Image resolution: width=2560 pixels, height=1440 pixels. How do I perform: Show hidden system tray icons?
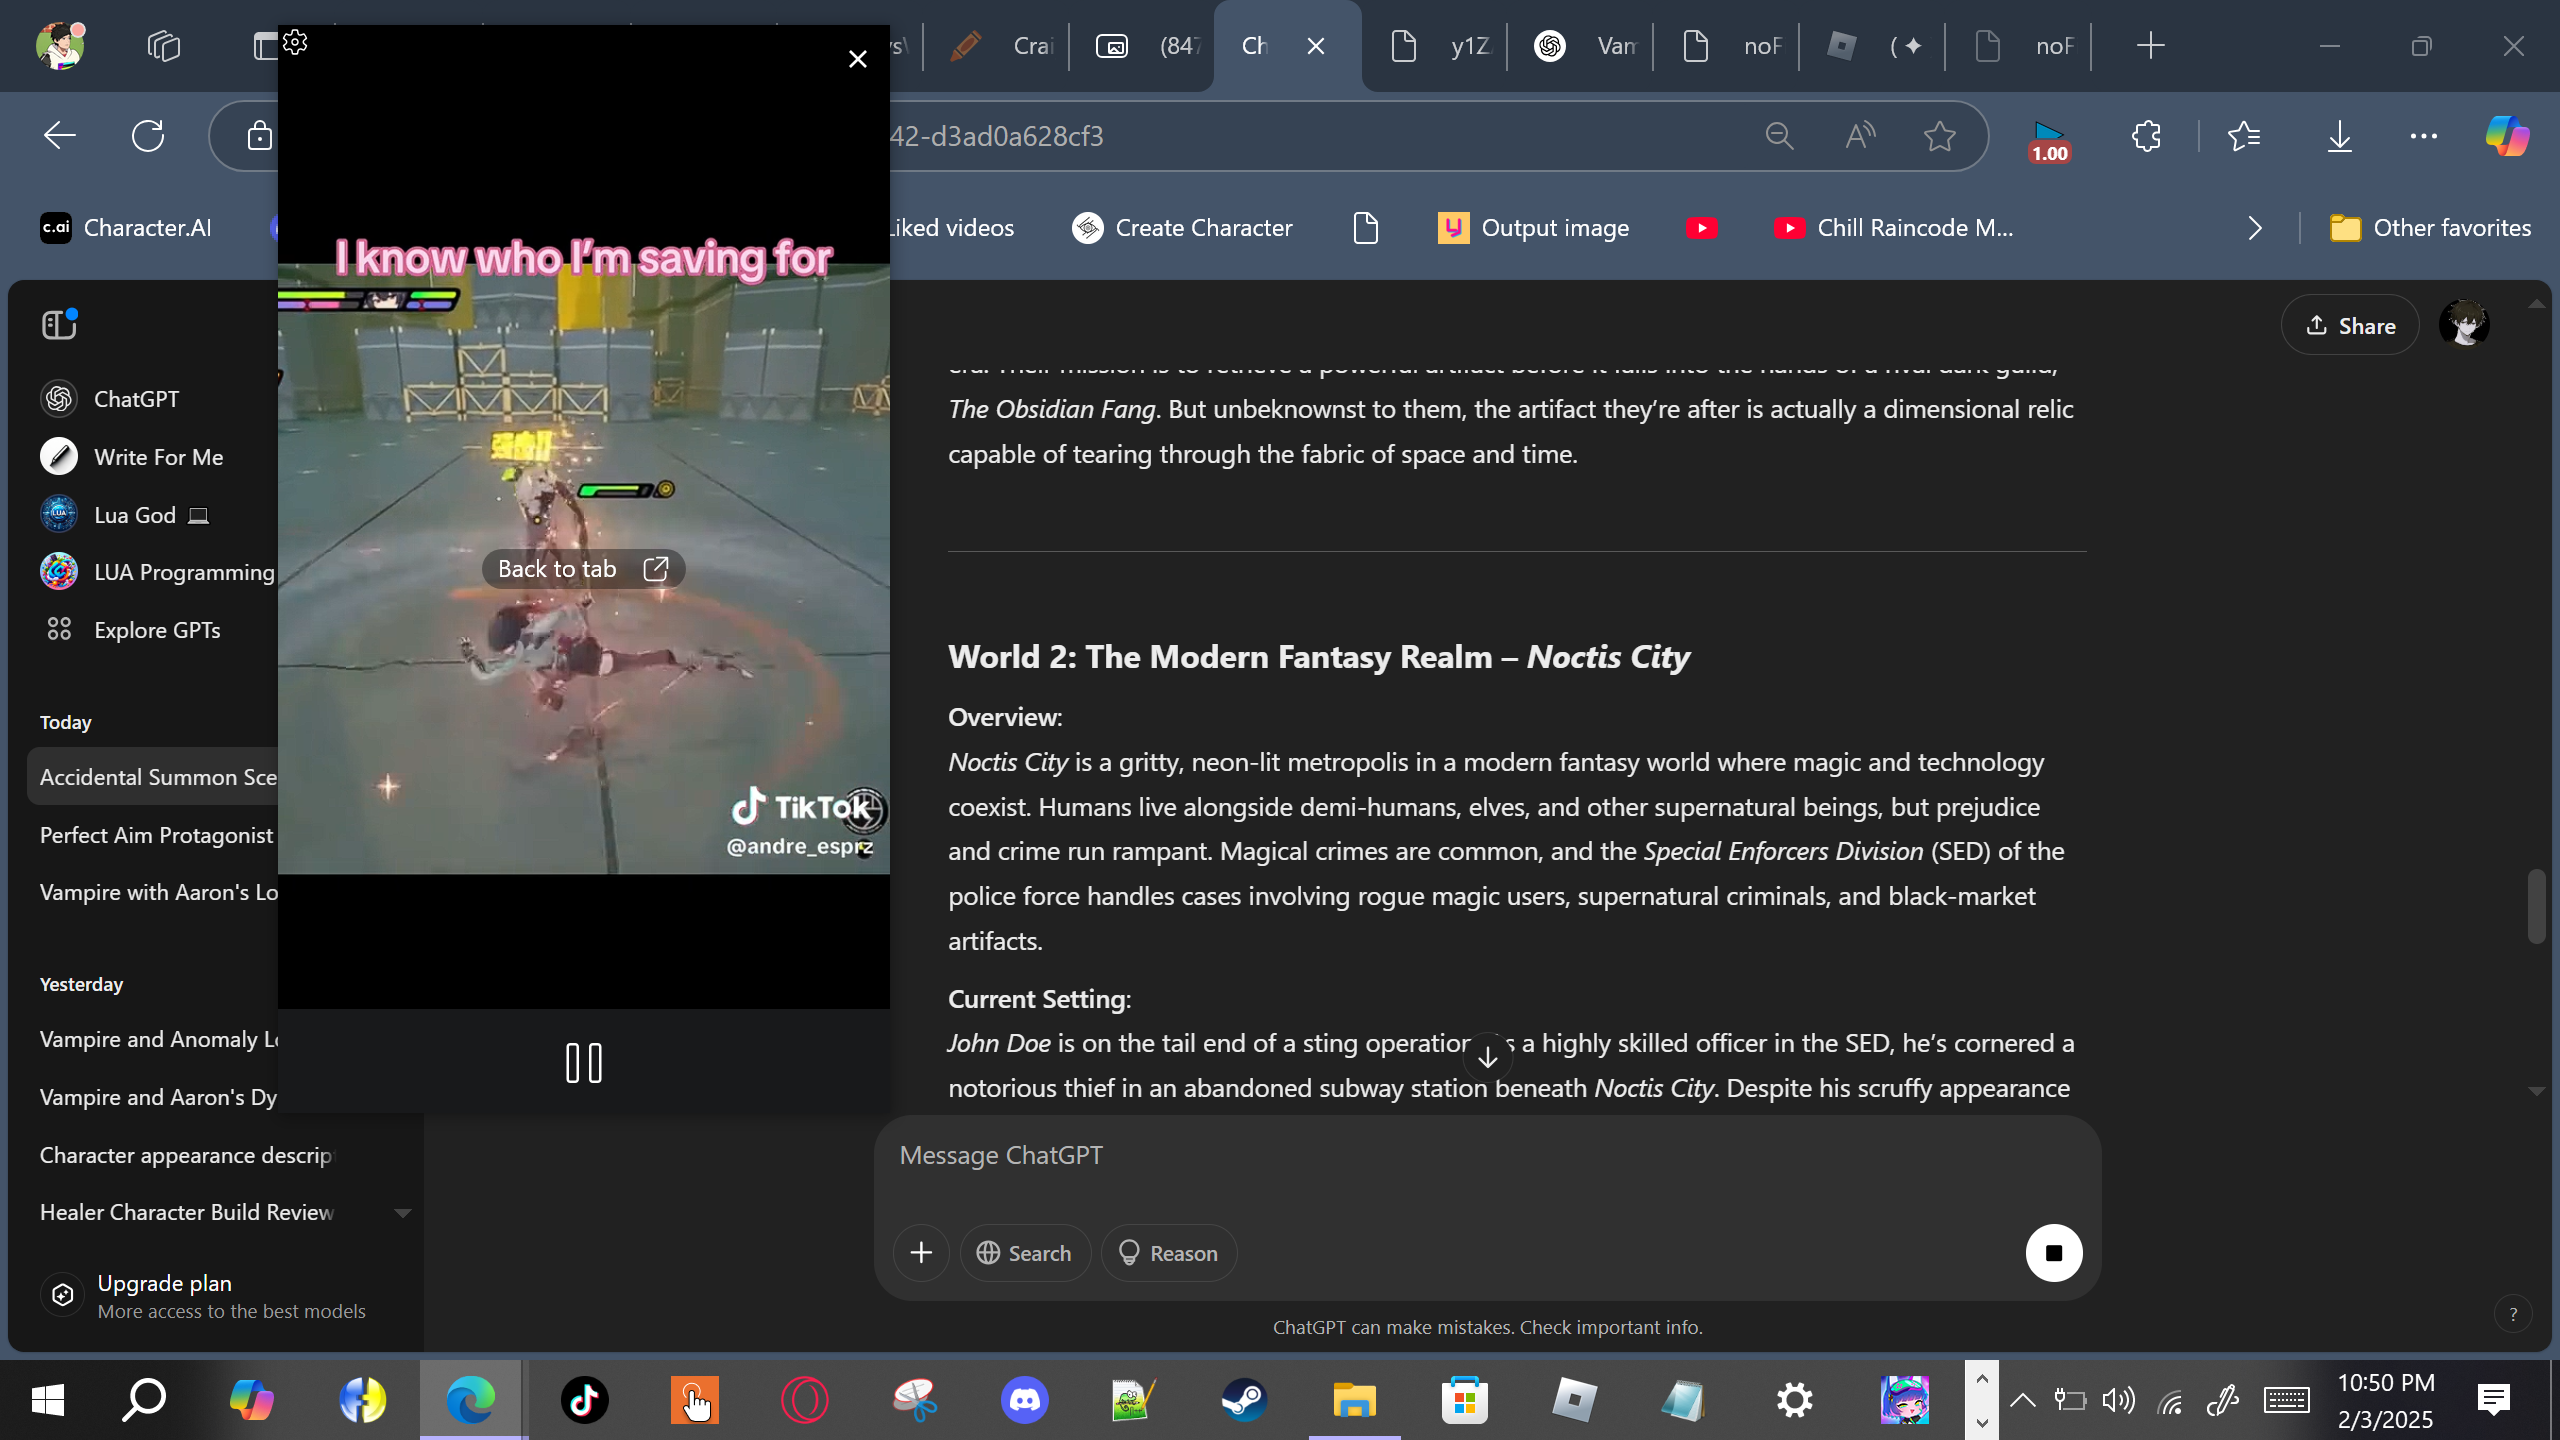click(2022, 1400)
